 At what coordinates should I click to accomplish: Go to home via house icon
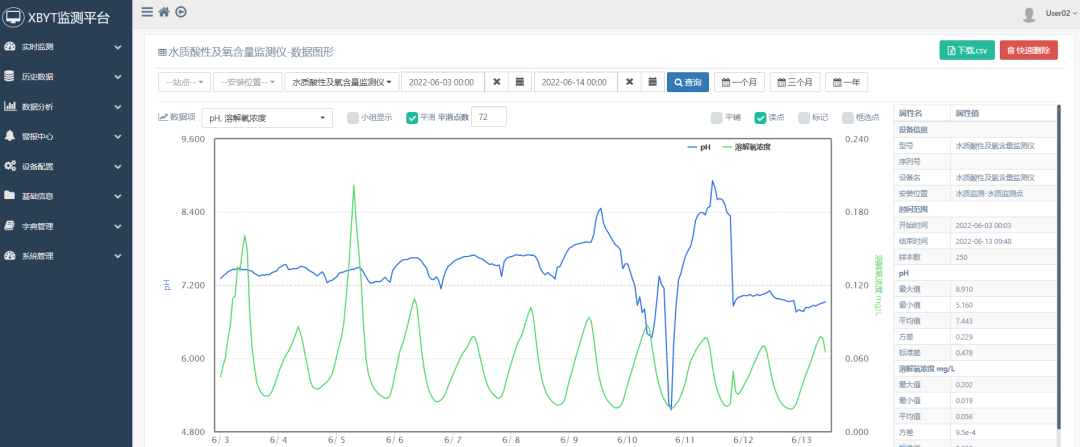click(x=164, y=12)
